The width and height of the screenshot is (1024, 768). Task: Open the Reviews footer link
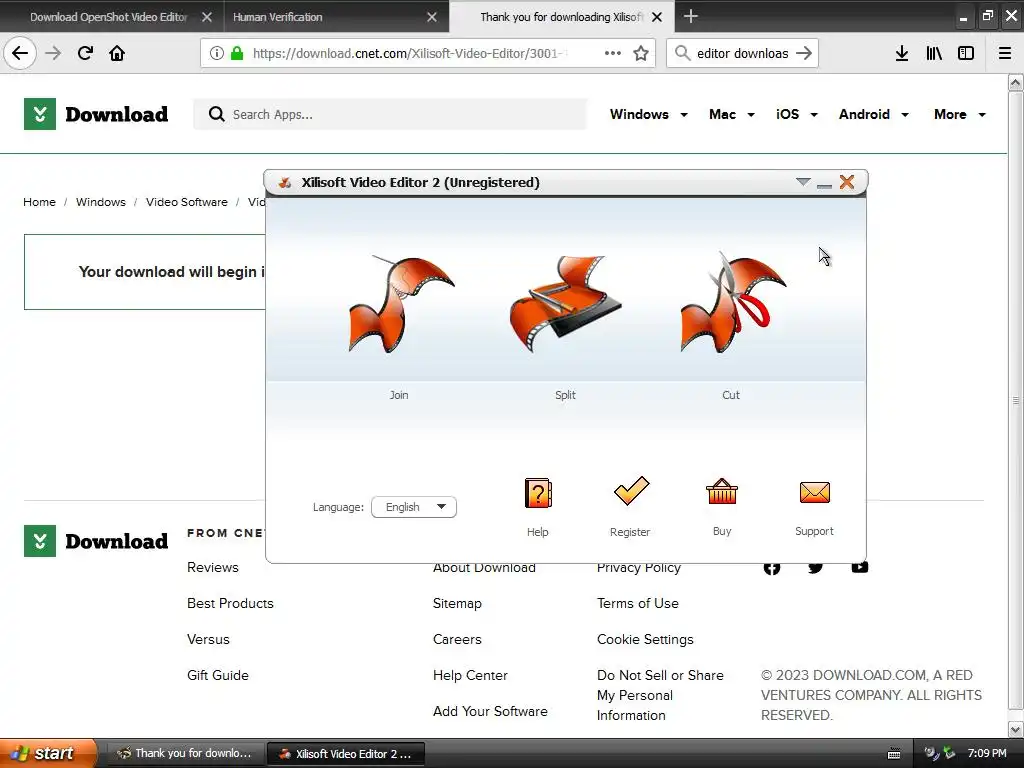tap(213, 567)
